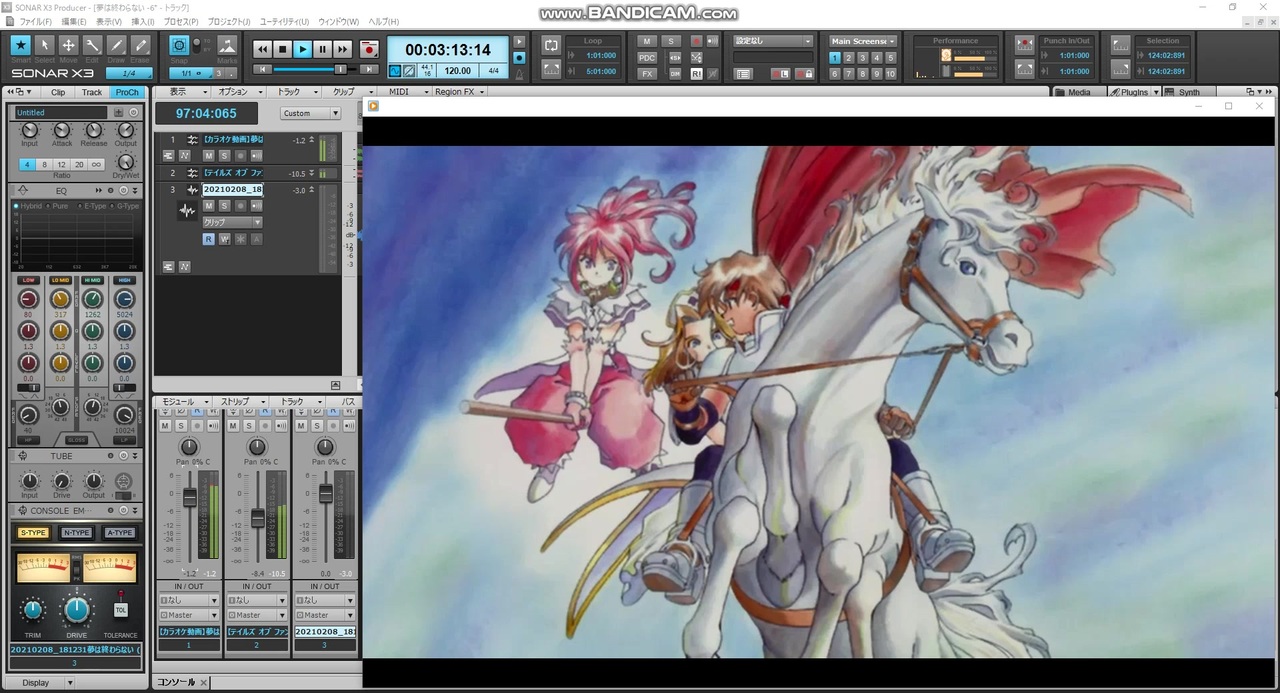Choose the A-TYPE console emulation
Viewport: 1280px width, 693px height.
pyautogui.click(x=120, y=533)
